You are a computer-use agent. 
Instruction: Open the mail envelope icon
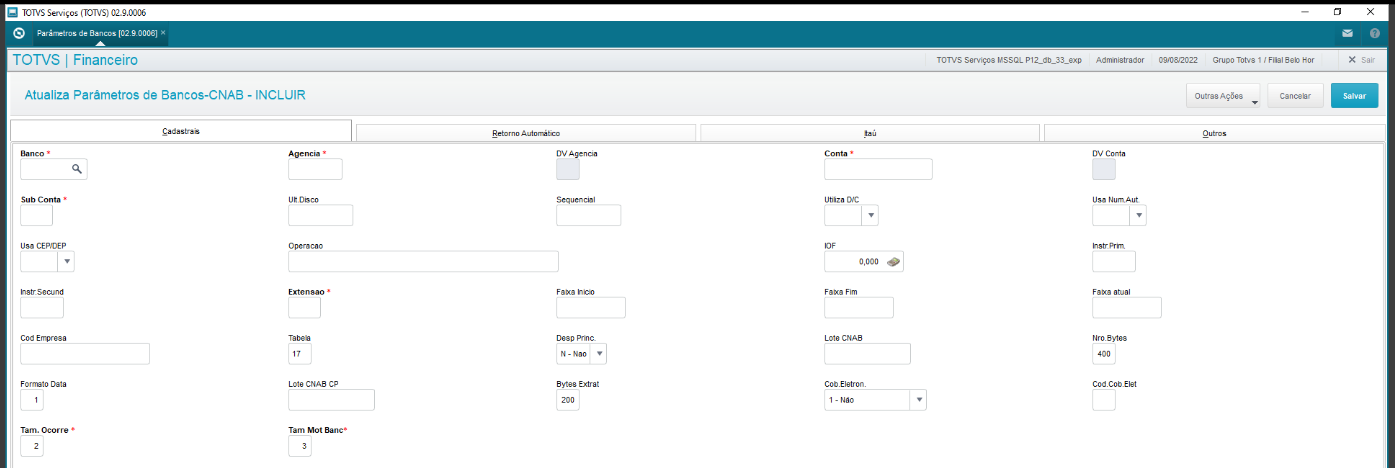tap(1348, 33)
